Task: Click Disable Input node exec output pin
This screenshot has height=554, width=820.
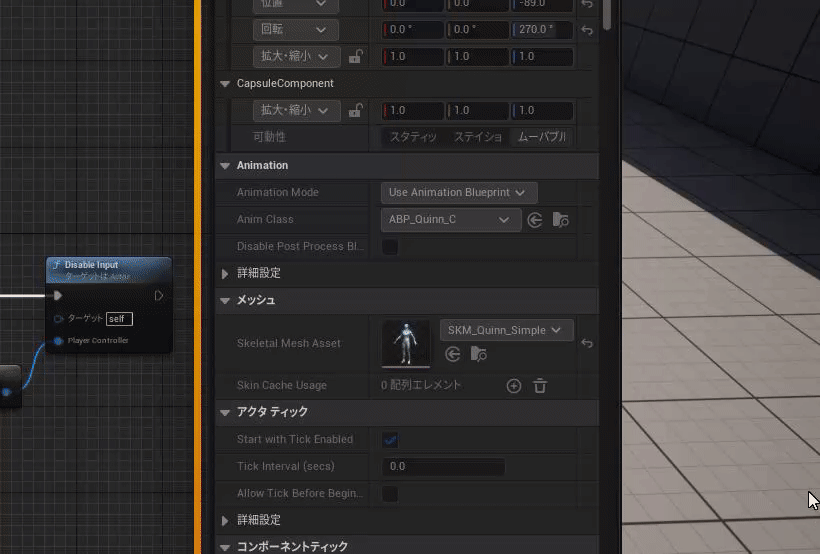Action: tap(158, 296)
